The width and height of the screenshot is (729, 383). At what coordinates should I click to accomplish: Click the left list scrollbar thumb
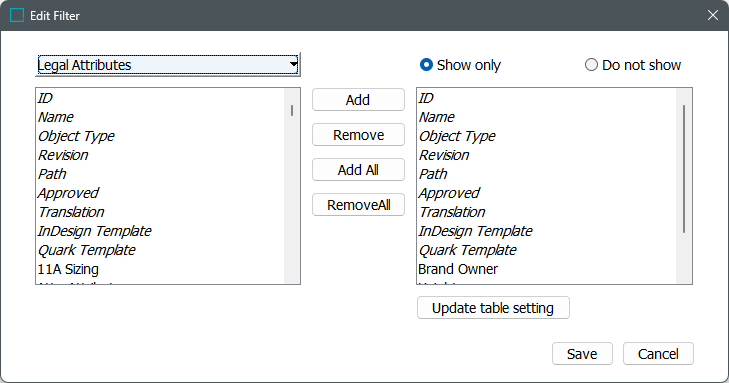(x=292, y=111)
